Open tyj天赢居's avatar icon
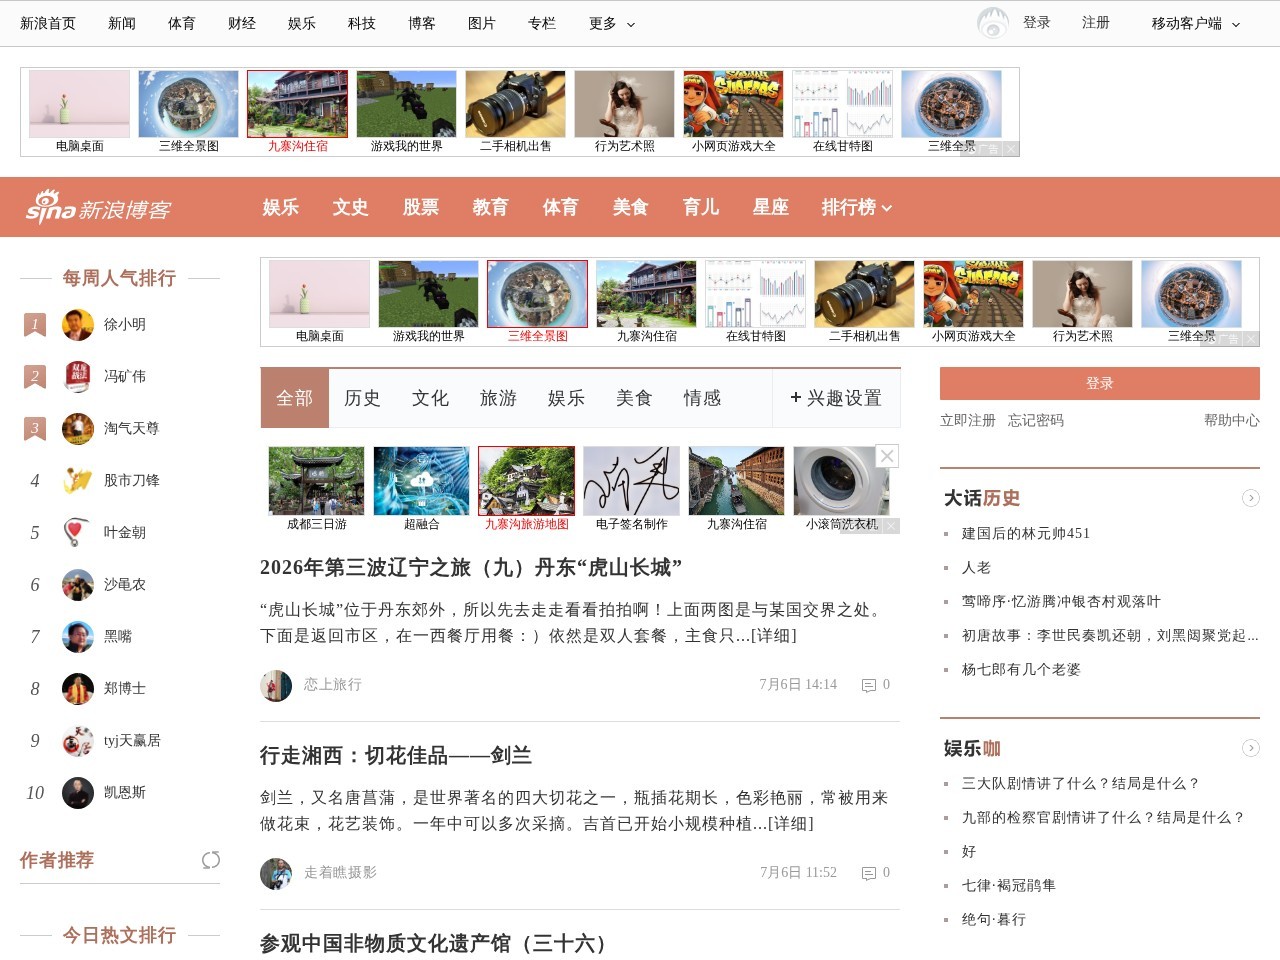Screen dimensions: 1280x960 coord(78,740)
